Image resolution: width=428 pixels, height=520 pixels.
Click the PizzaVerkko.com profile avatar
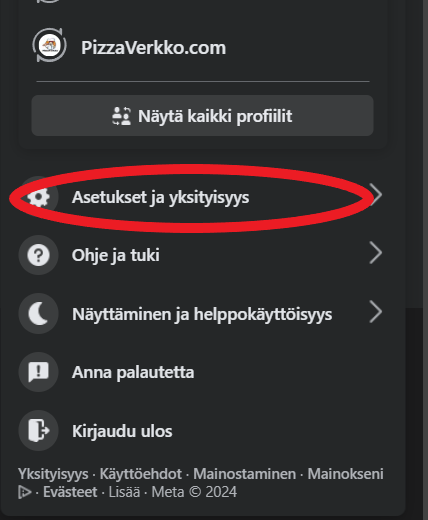click(49, 45)
